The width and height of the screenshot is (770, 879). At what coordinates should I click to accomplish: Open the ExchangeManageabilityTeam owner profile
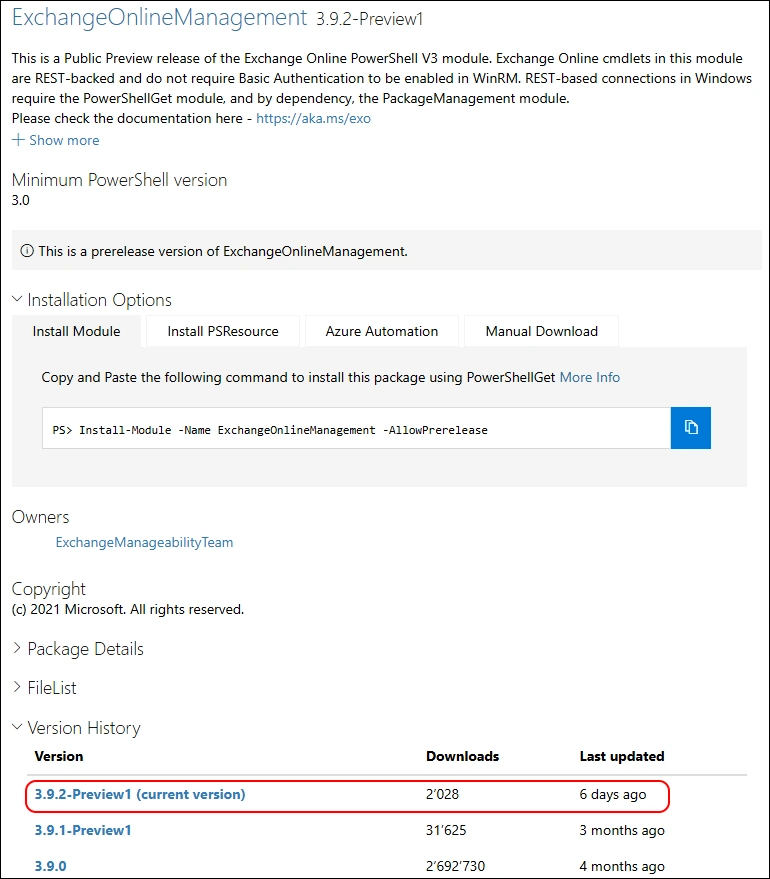click(x=144, y=542)
